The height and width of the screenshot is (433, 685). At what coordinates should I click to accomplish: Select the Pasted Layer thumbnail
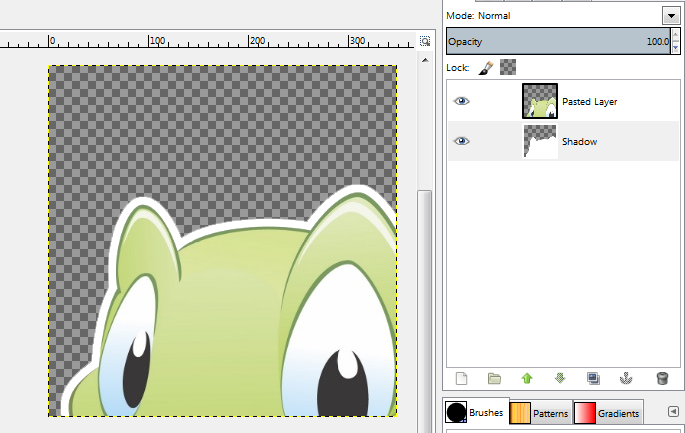click(540, 101)
